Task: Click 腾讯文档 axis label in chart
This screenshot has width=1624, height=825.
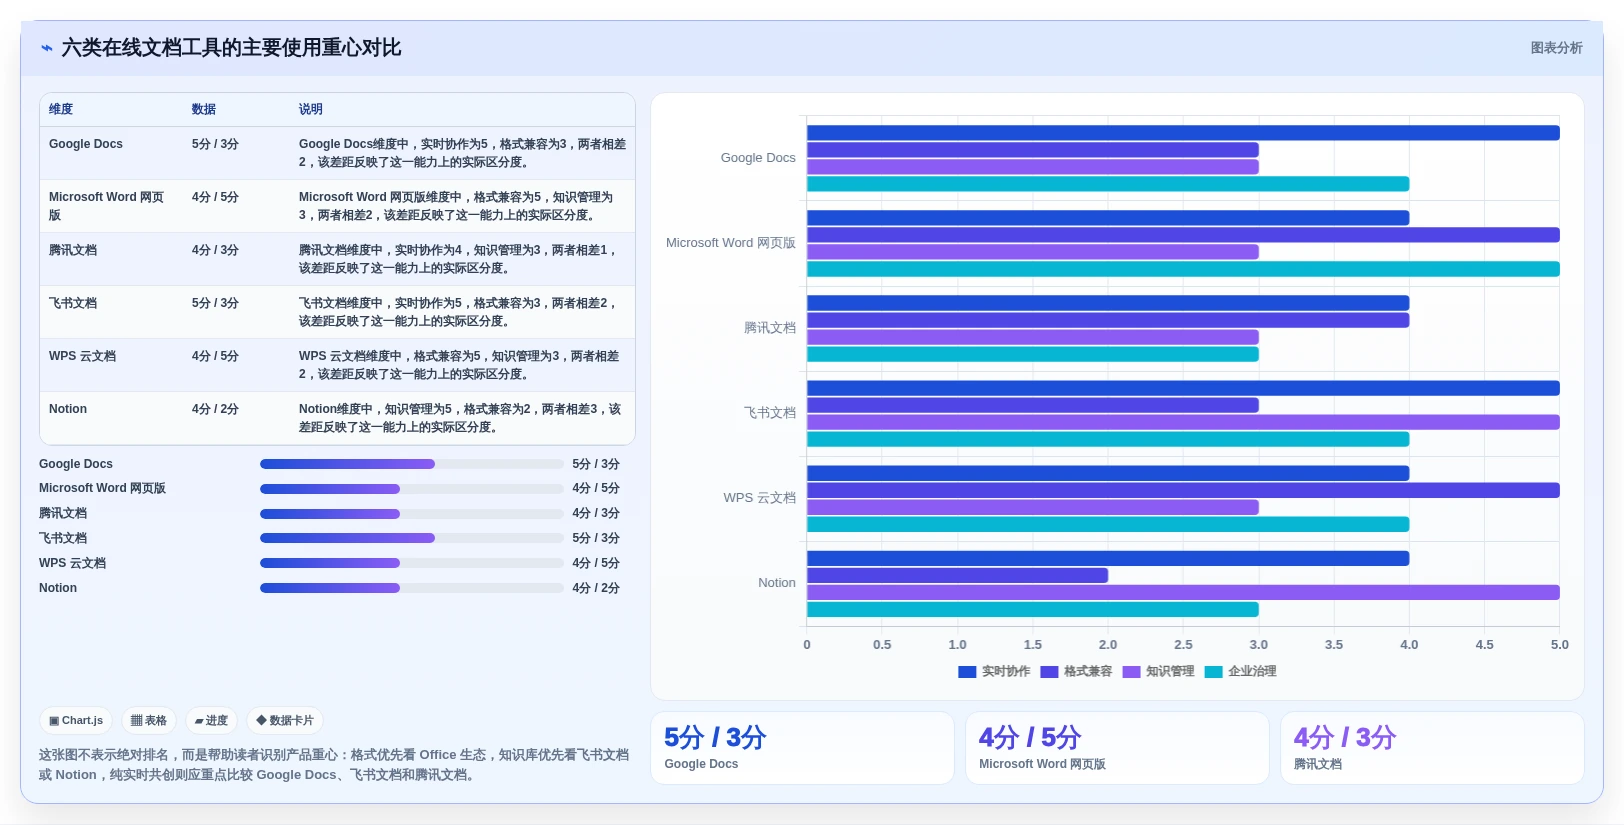Action: click(770, 328)
